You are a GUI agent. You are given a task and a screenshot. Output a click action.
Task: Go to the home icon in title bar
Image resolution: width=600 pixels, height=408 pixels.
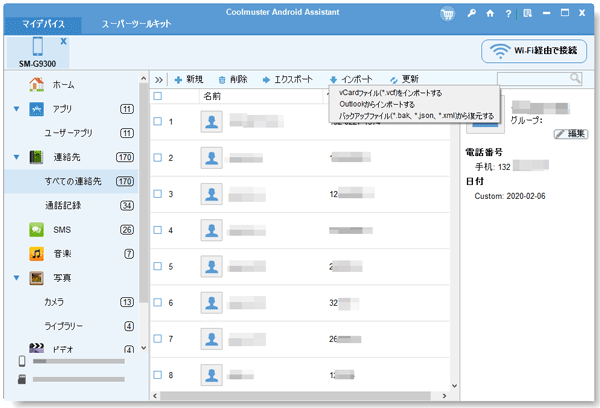pyautogui.click(x=490, y=13)
